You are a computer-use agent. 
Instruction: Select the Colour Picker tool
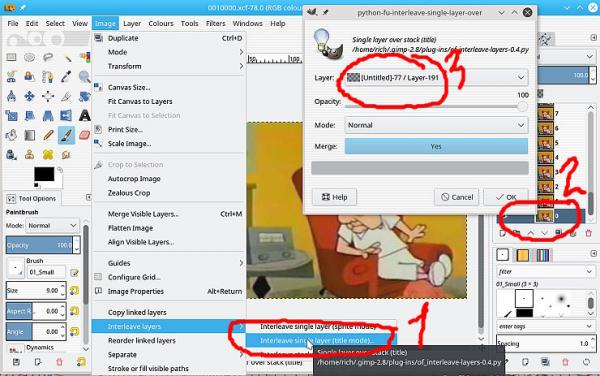66,77
